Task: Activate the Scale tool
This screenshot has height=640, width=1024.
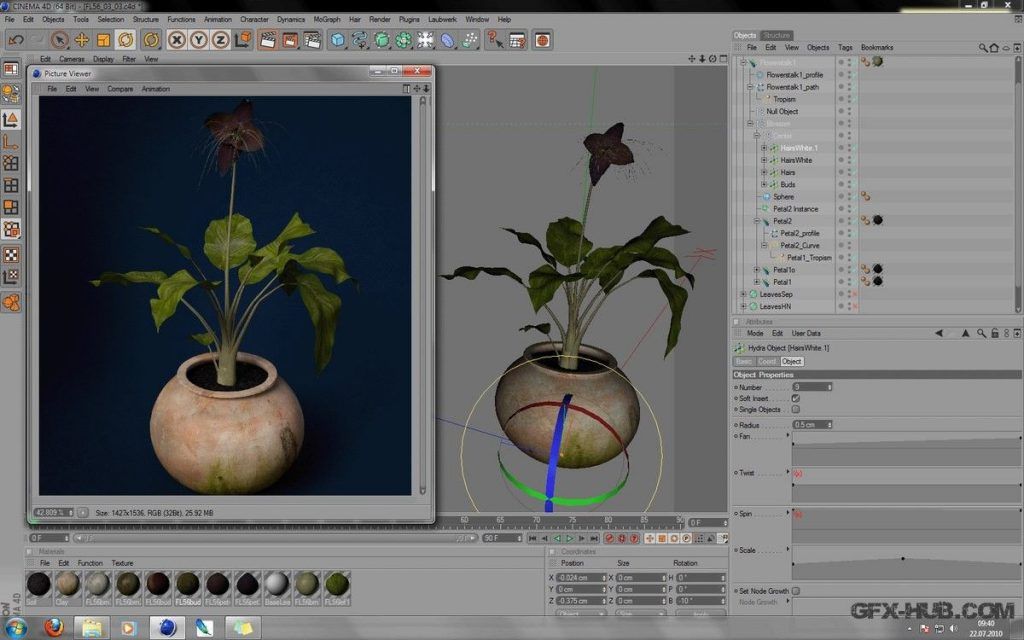Action: click(x=103, y=40)
